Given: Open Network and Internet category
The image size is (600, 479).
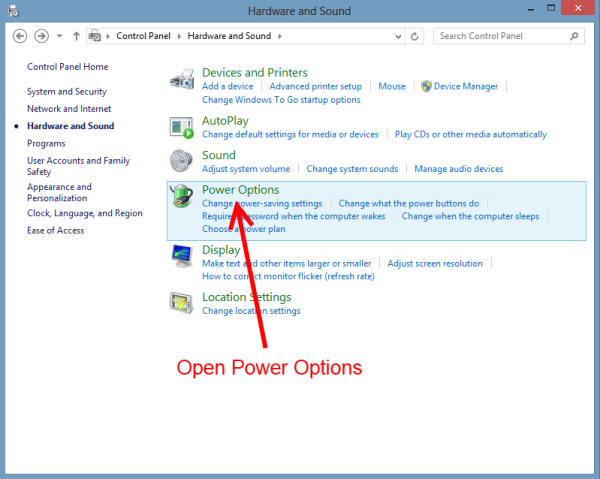Looking at the screenshot, I should (69, 109).
